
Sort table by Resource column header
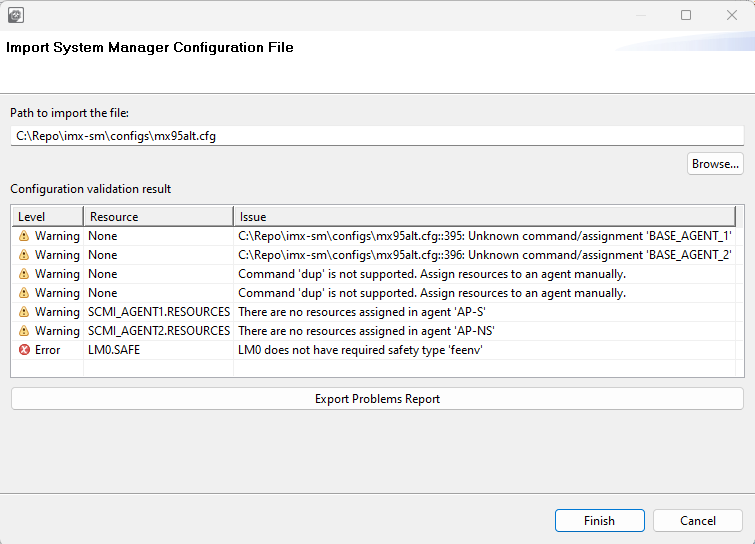click(158, 216)
